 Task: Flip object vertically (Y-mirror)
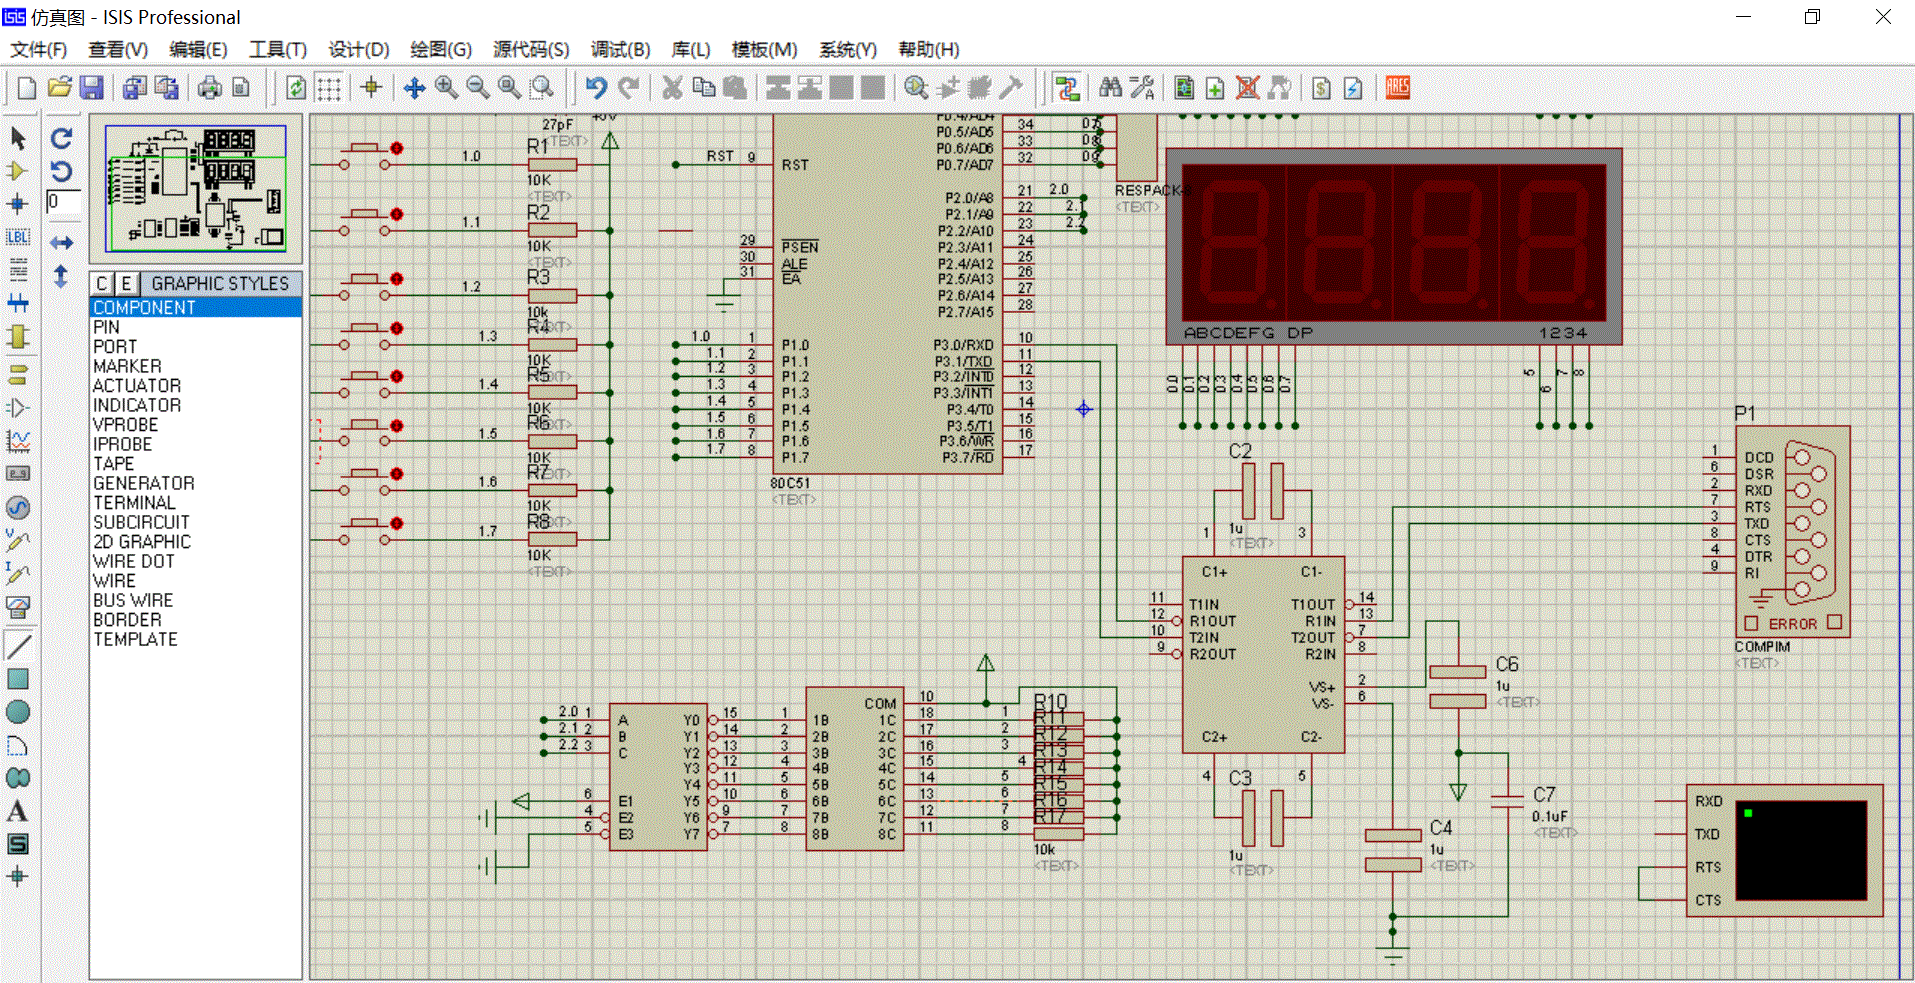[x=61, y=276]
